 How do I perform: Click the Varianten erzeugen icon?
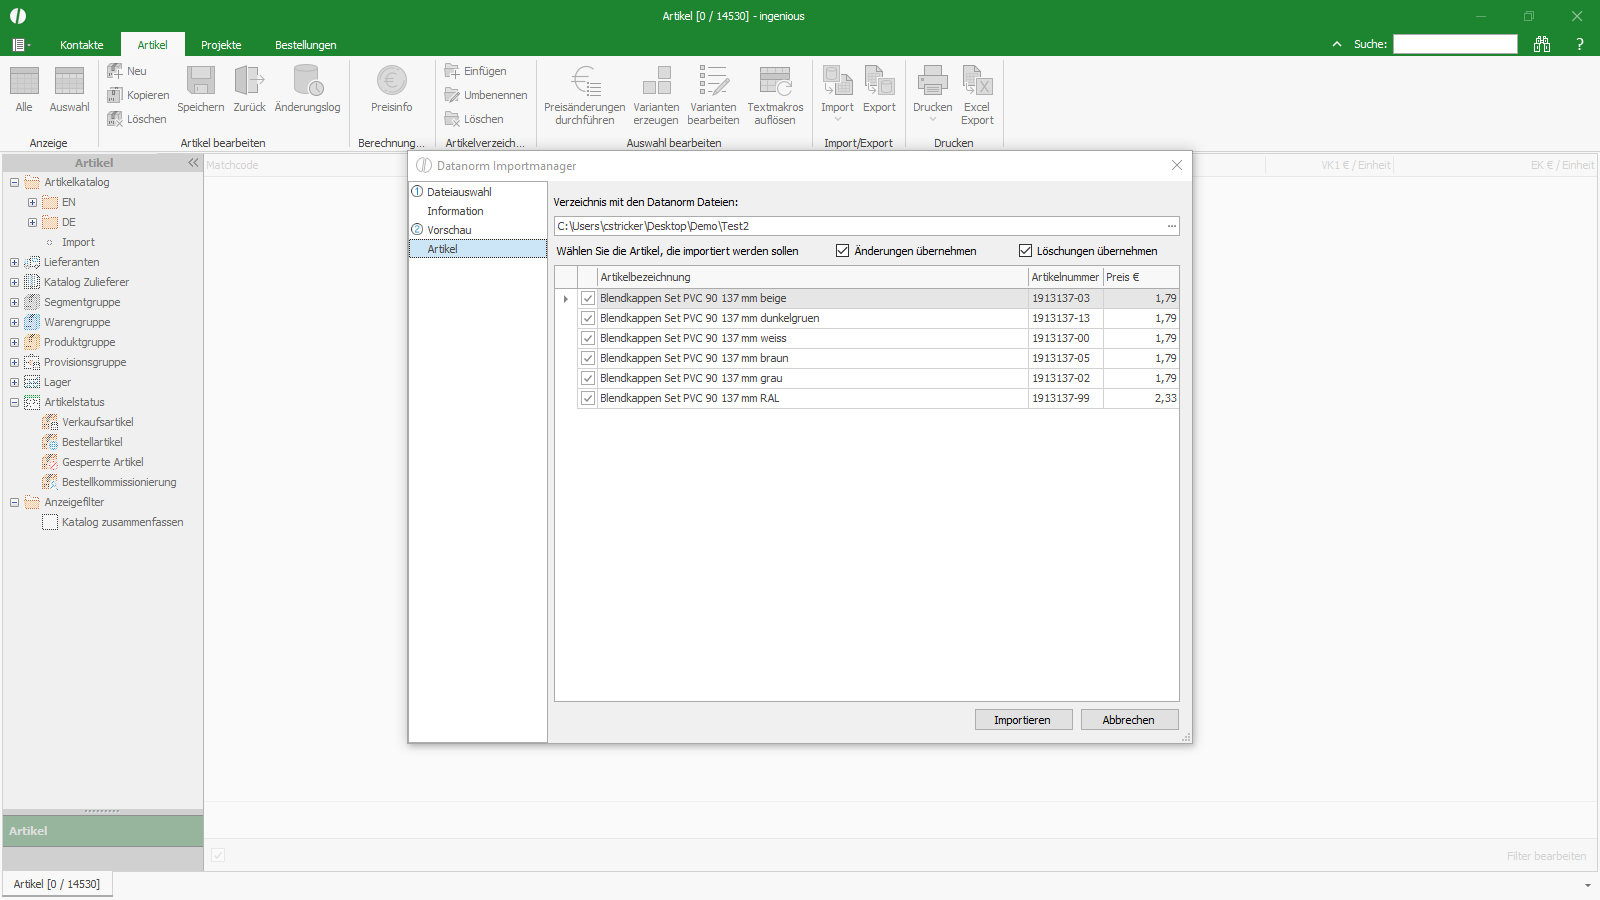tap(656, 93)
